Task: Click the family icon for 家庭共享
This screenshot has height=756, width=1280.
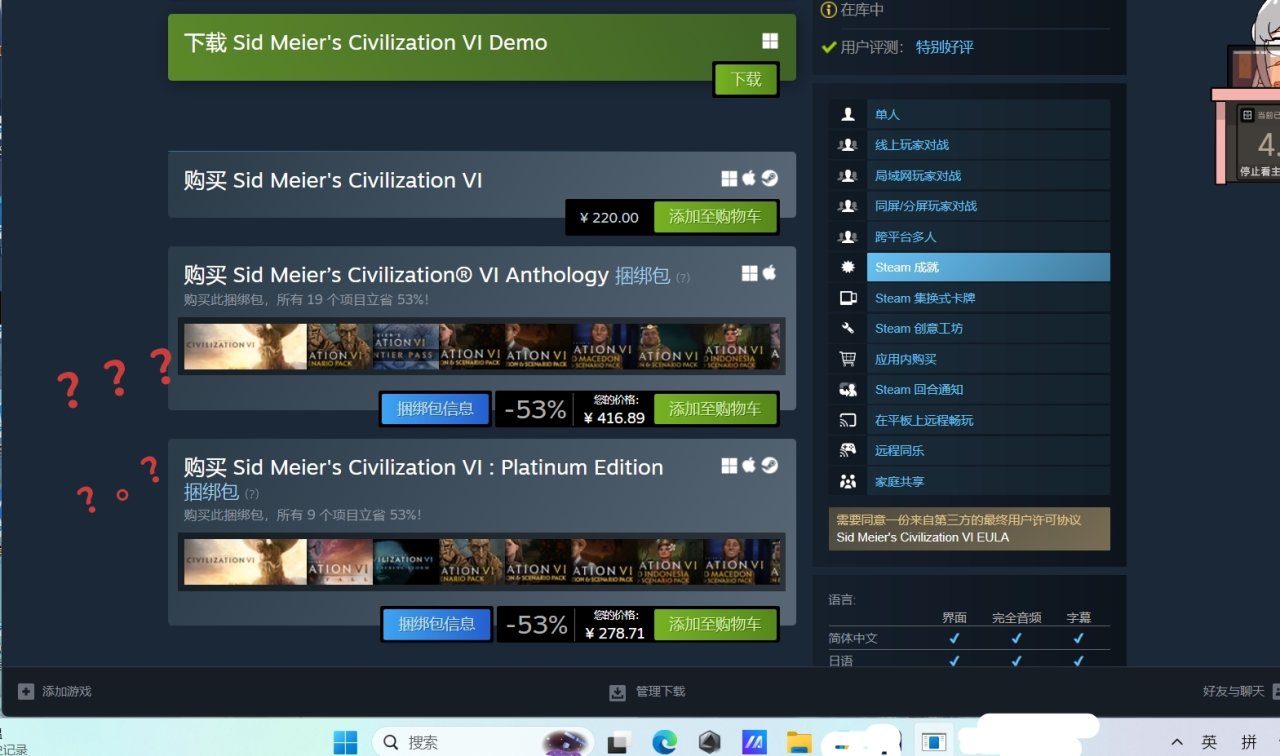Action: [x=848, y=482]
